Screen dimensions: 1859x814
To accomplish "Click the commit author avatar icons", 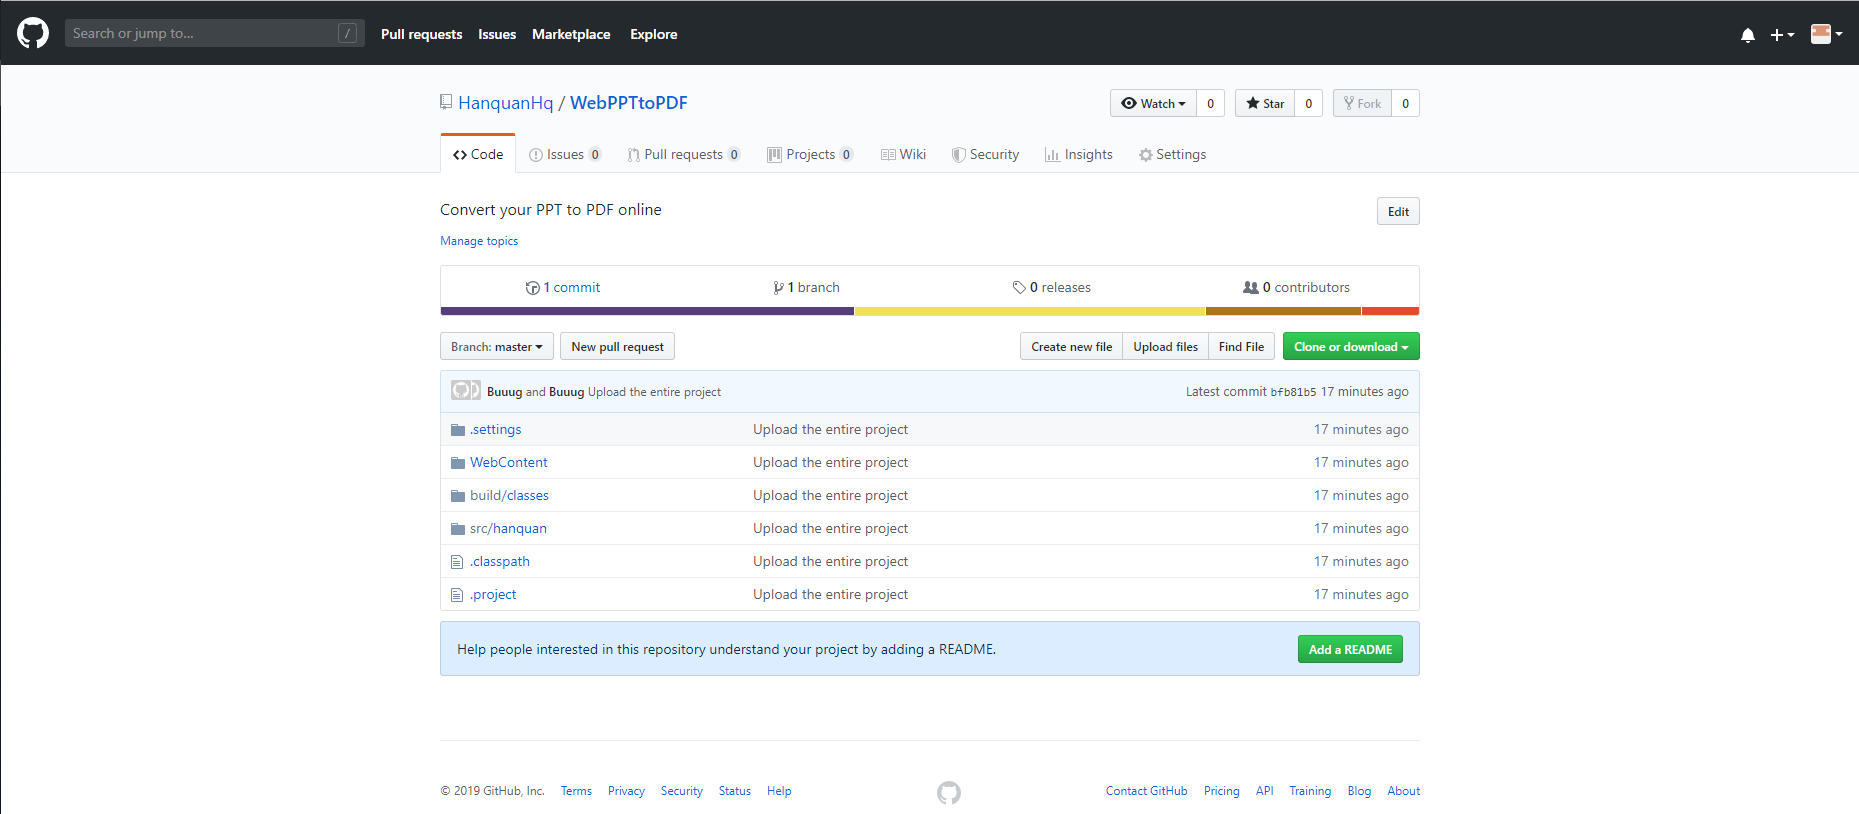I will pos(466,390).
